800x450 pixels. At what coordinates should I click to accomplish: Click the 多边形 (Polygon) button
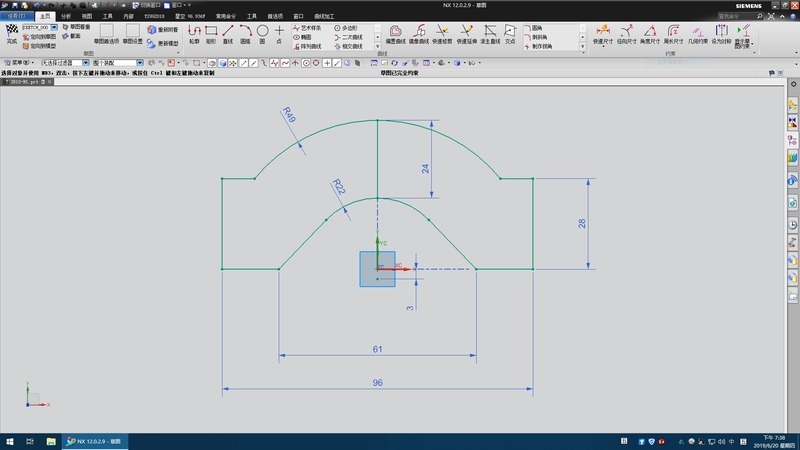pos(347,27)
